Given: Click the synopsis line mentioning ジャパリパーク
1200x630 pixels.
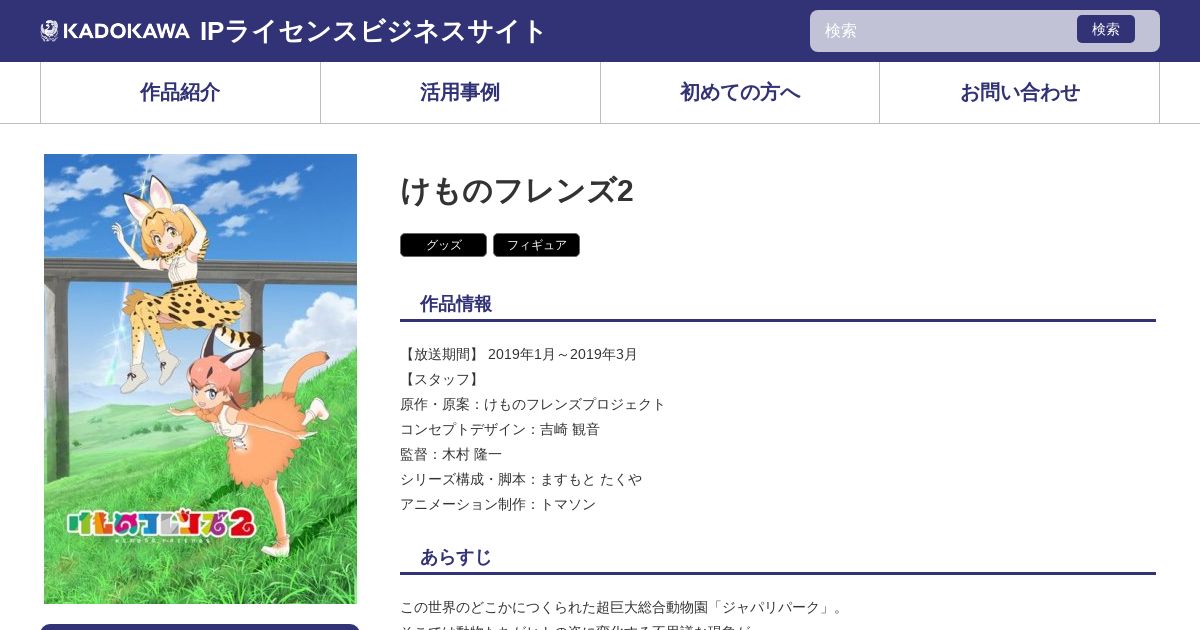Looking at the screenshot, I should (624, 607).
